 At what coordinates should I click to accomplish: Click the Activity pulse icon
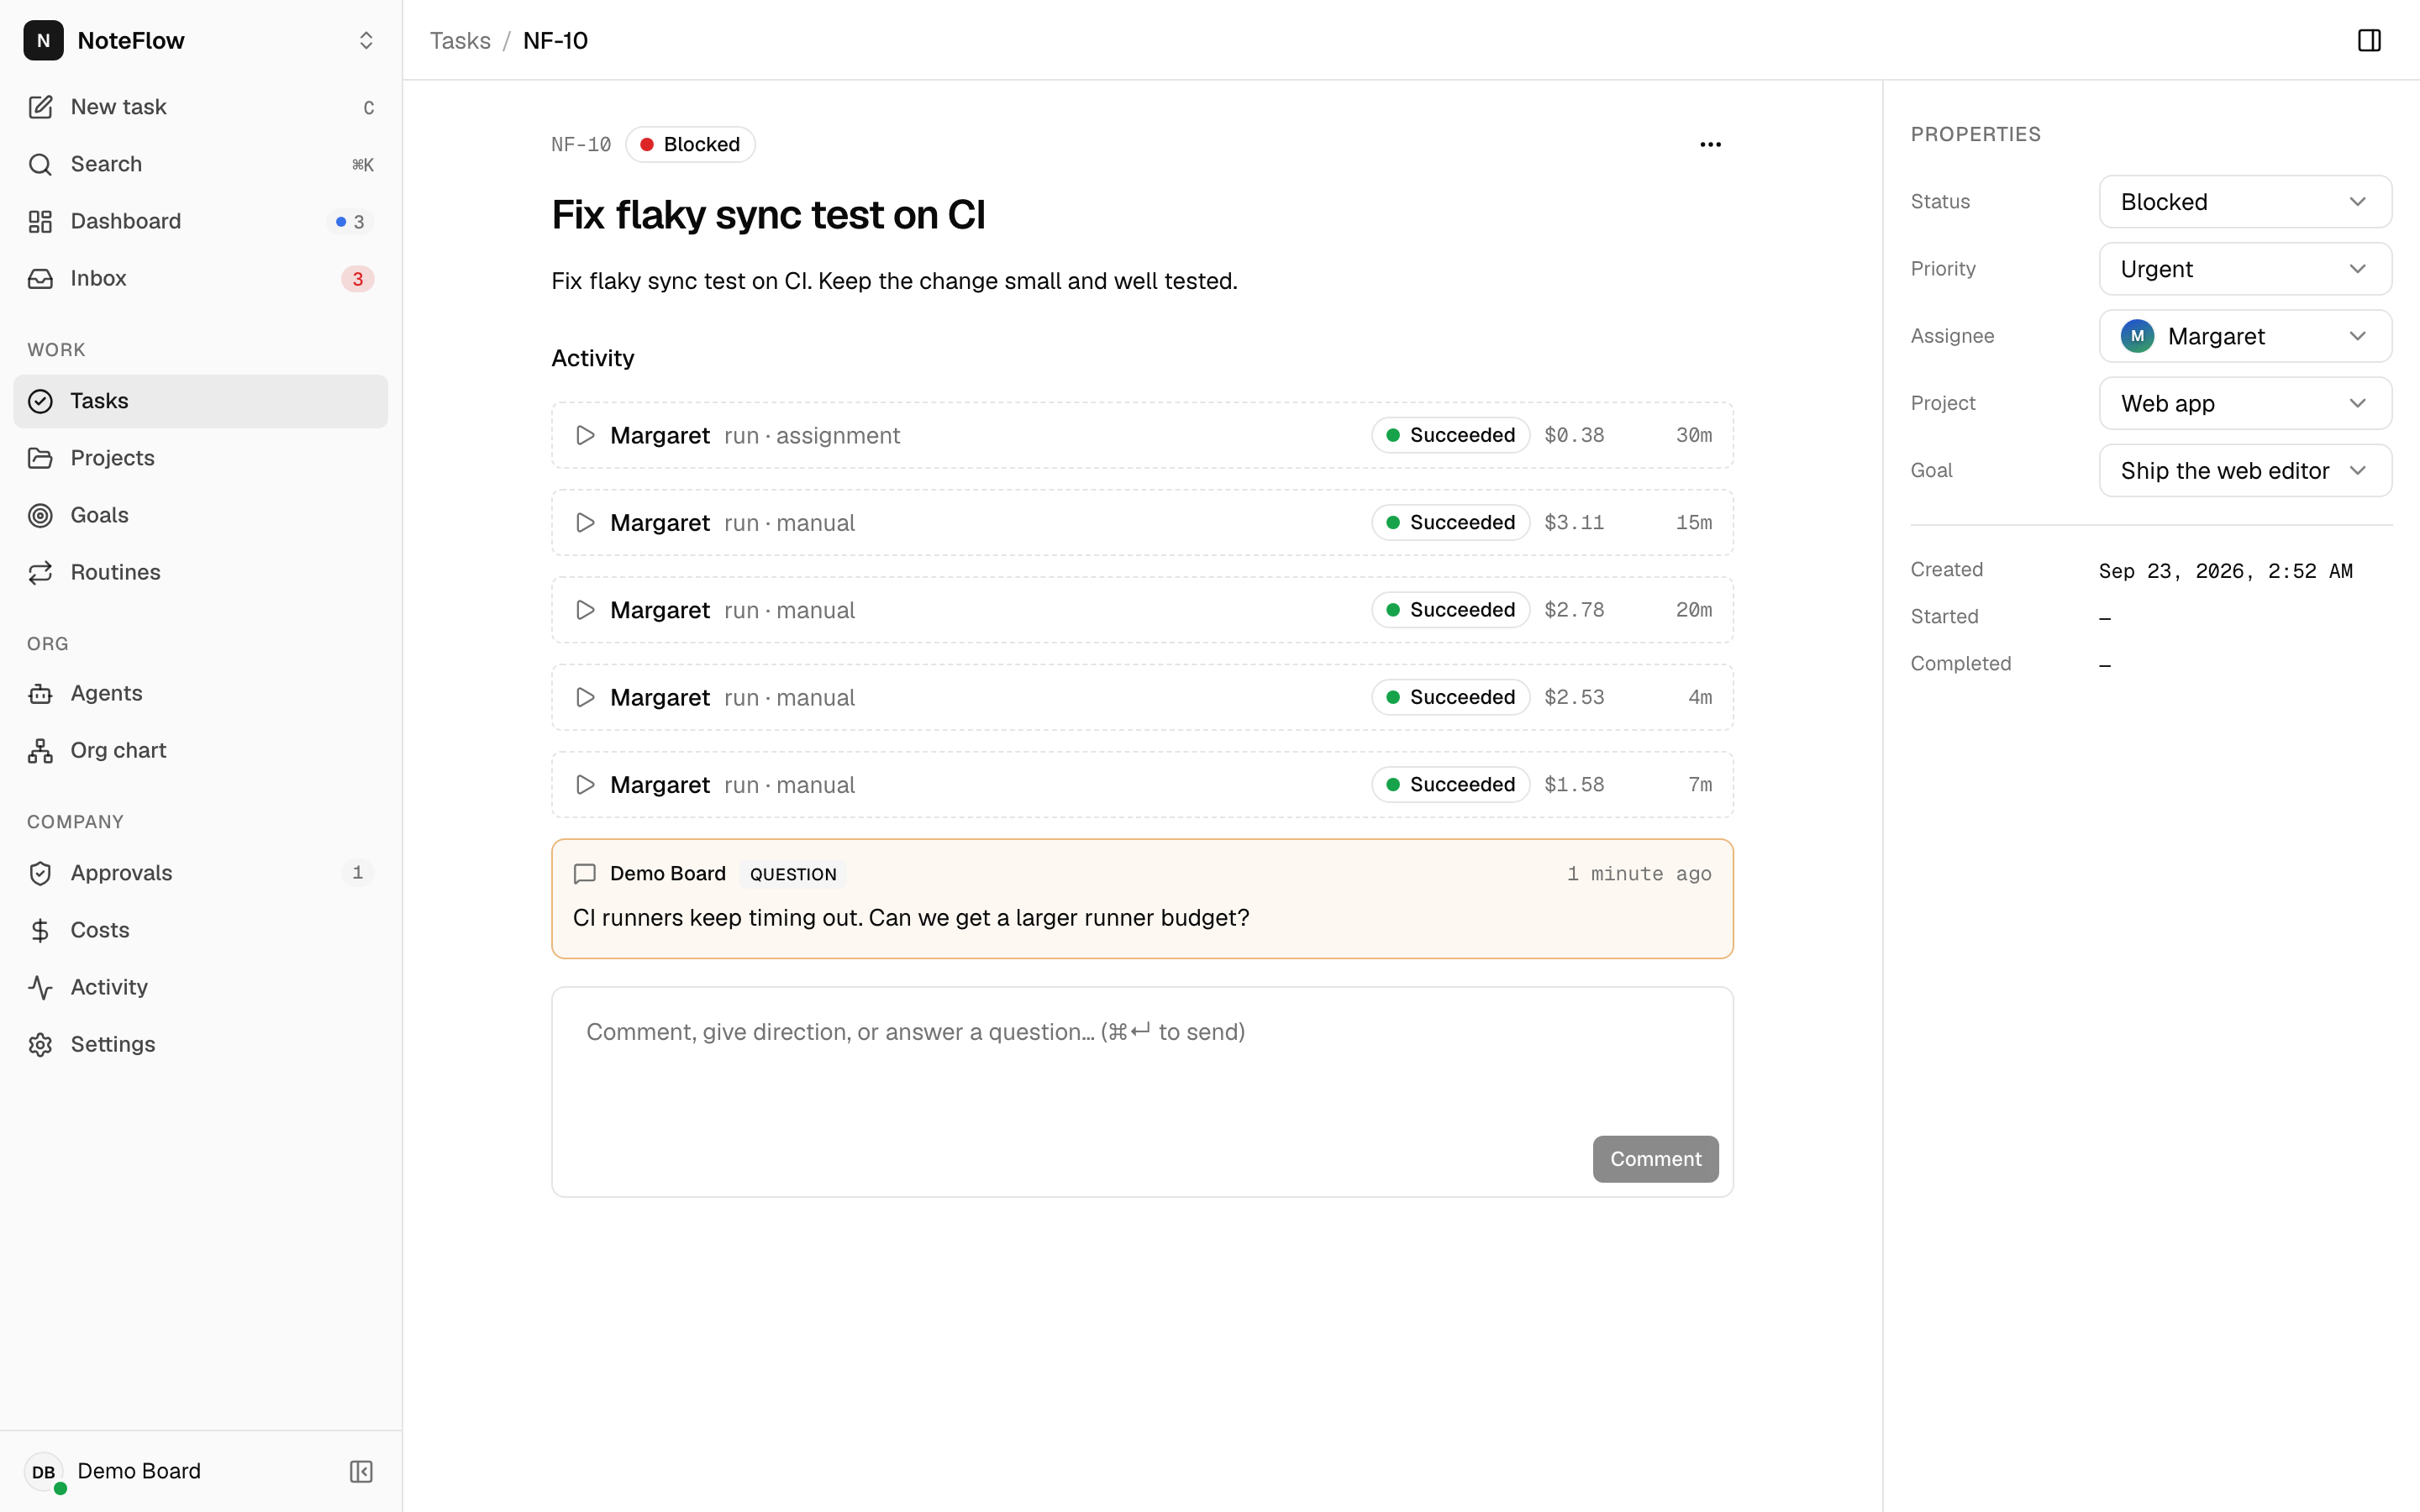tap(40, 987)
